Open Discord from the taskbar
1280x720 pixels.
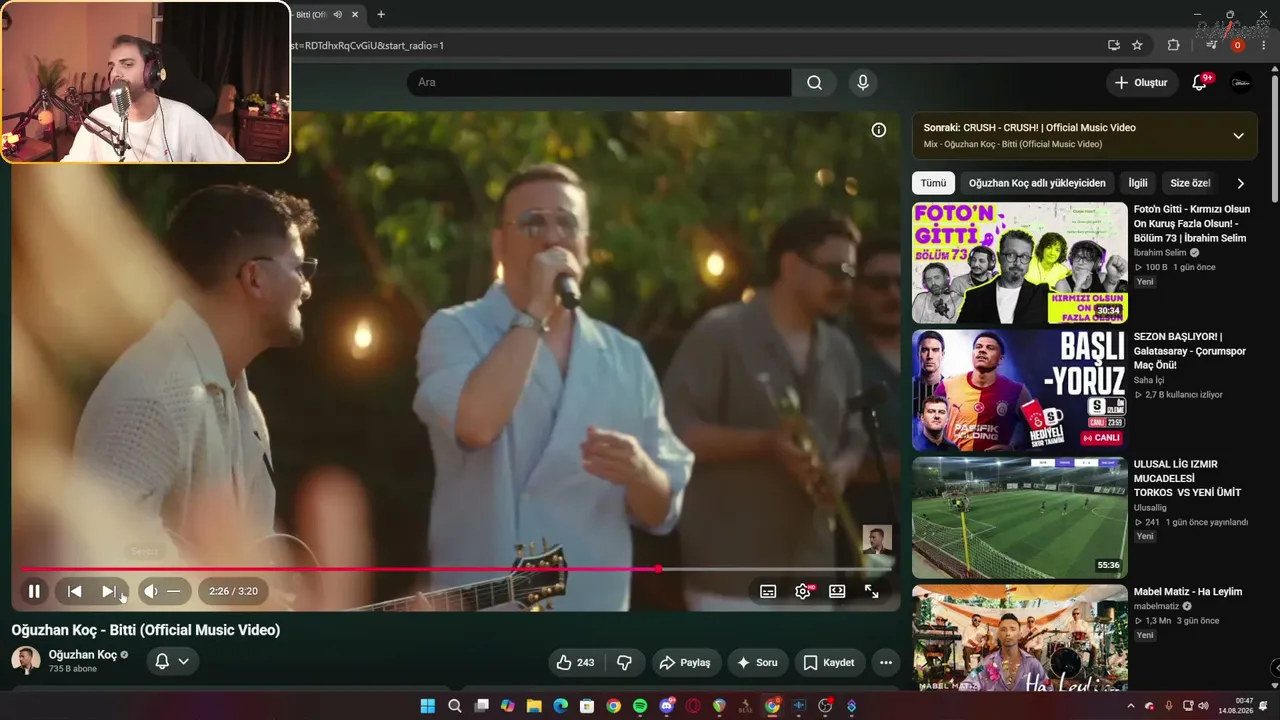coord(667,706)
